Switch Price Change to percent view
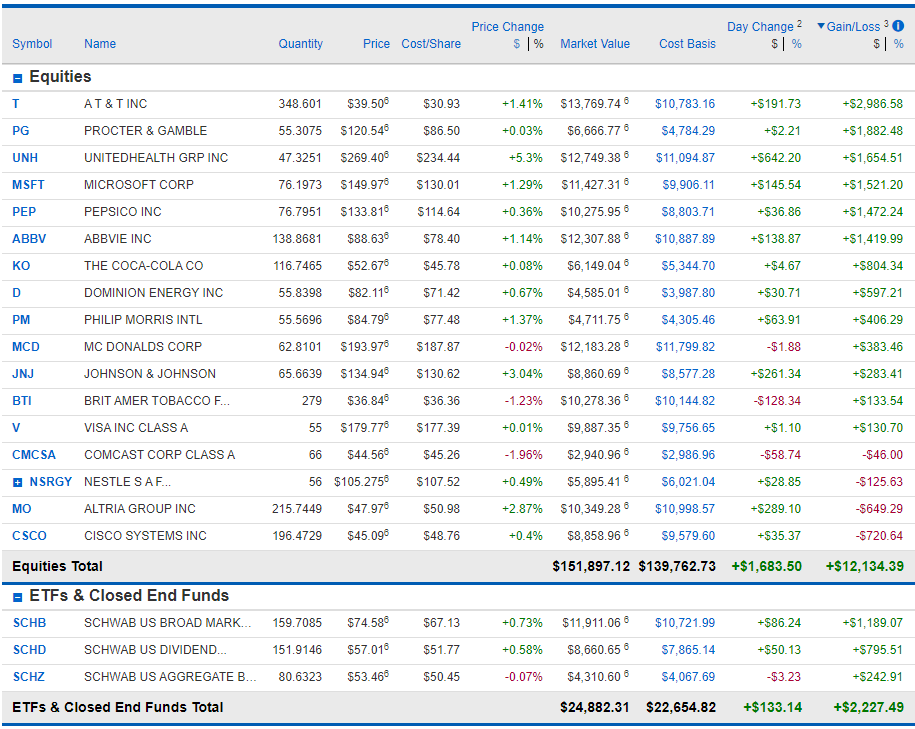The width and height of the screenshot is (915, 729). click(538, 44)
